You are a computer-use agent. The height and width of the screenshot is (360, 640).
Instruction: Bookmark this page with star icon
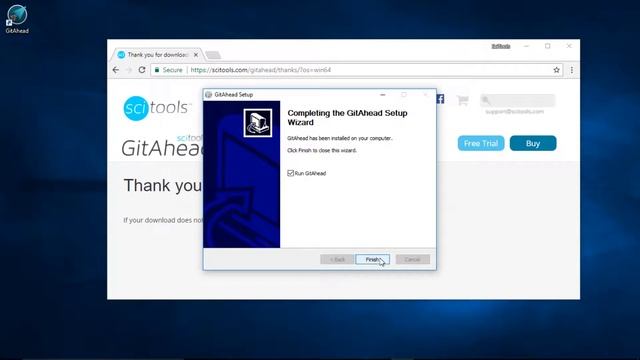(556, 70)
